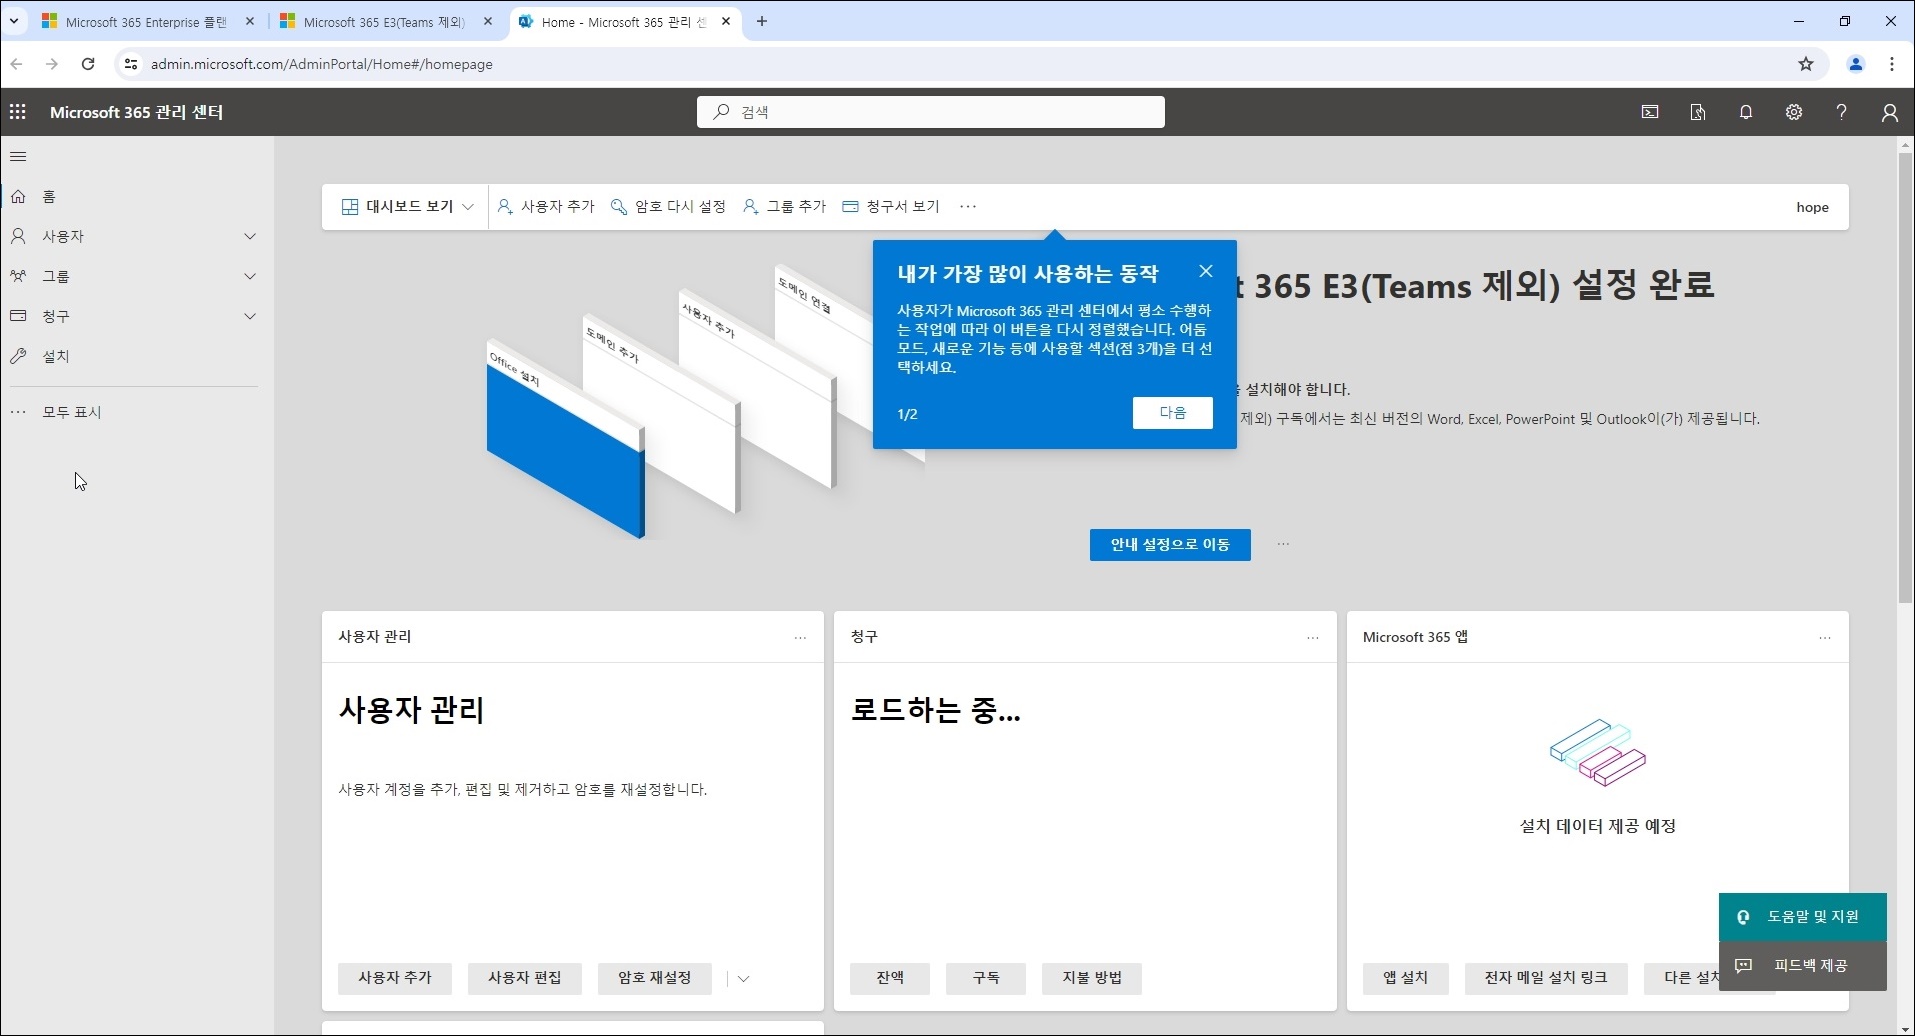1915x1036 pixels.
Task: Click 피드백 제공 button
Action: (1803, 966)
